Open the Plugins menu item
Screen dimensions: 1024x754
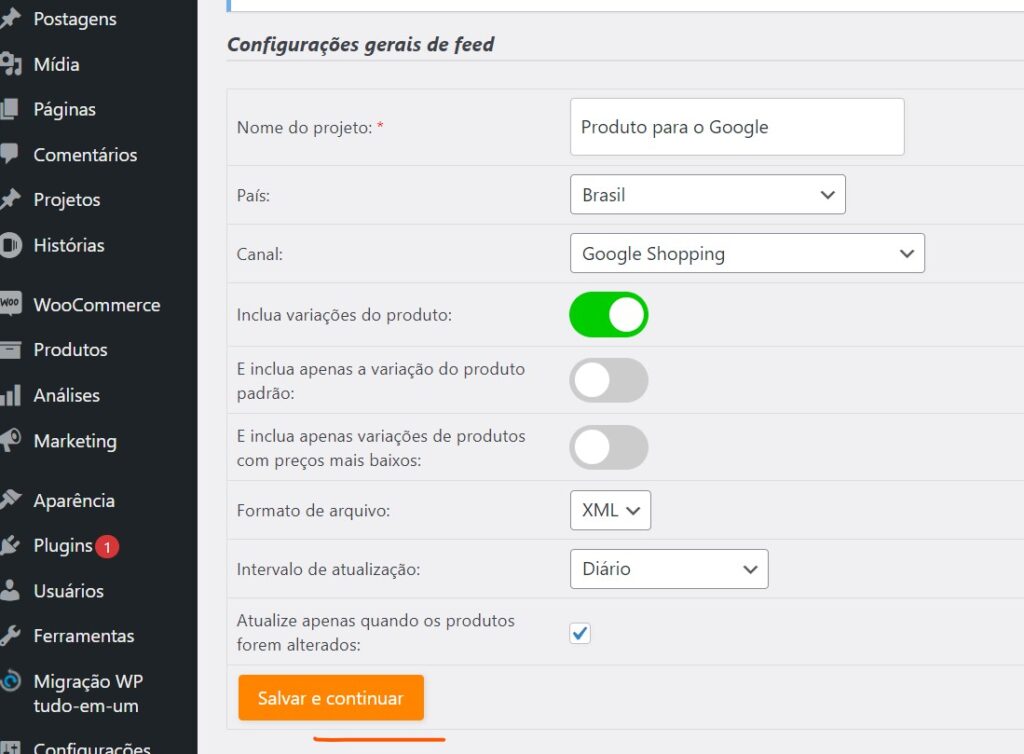[x=63, y=546]
